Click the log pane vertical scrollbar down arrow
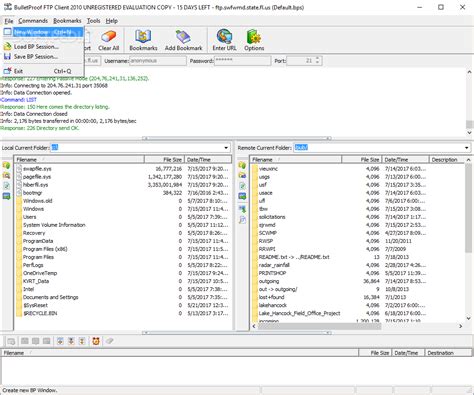Screen dimensions: 474x395 tap(469, 132)
